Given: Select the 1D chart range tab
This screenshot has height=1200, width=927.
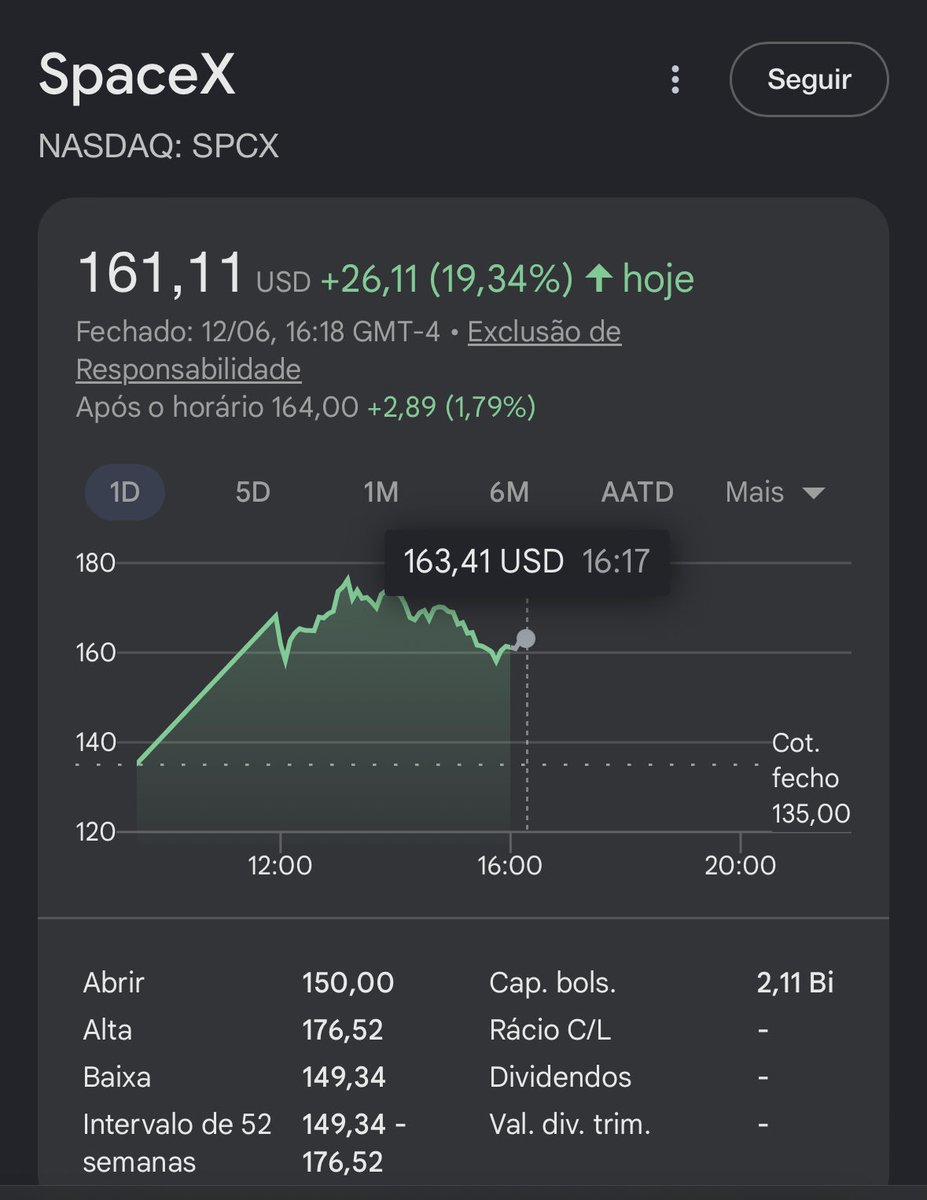Looking at the screenshot, I should point(124,492).
